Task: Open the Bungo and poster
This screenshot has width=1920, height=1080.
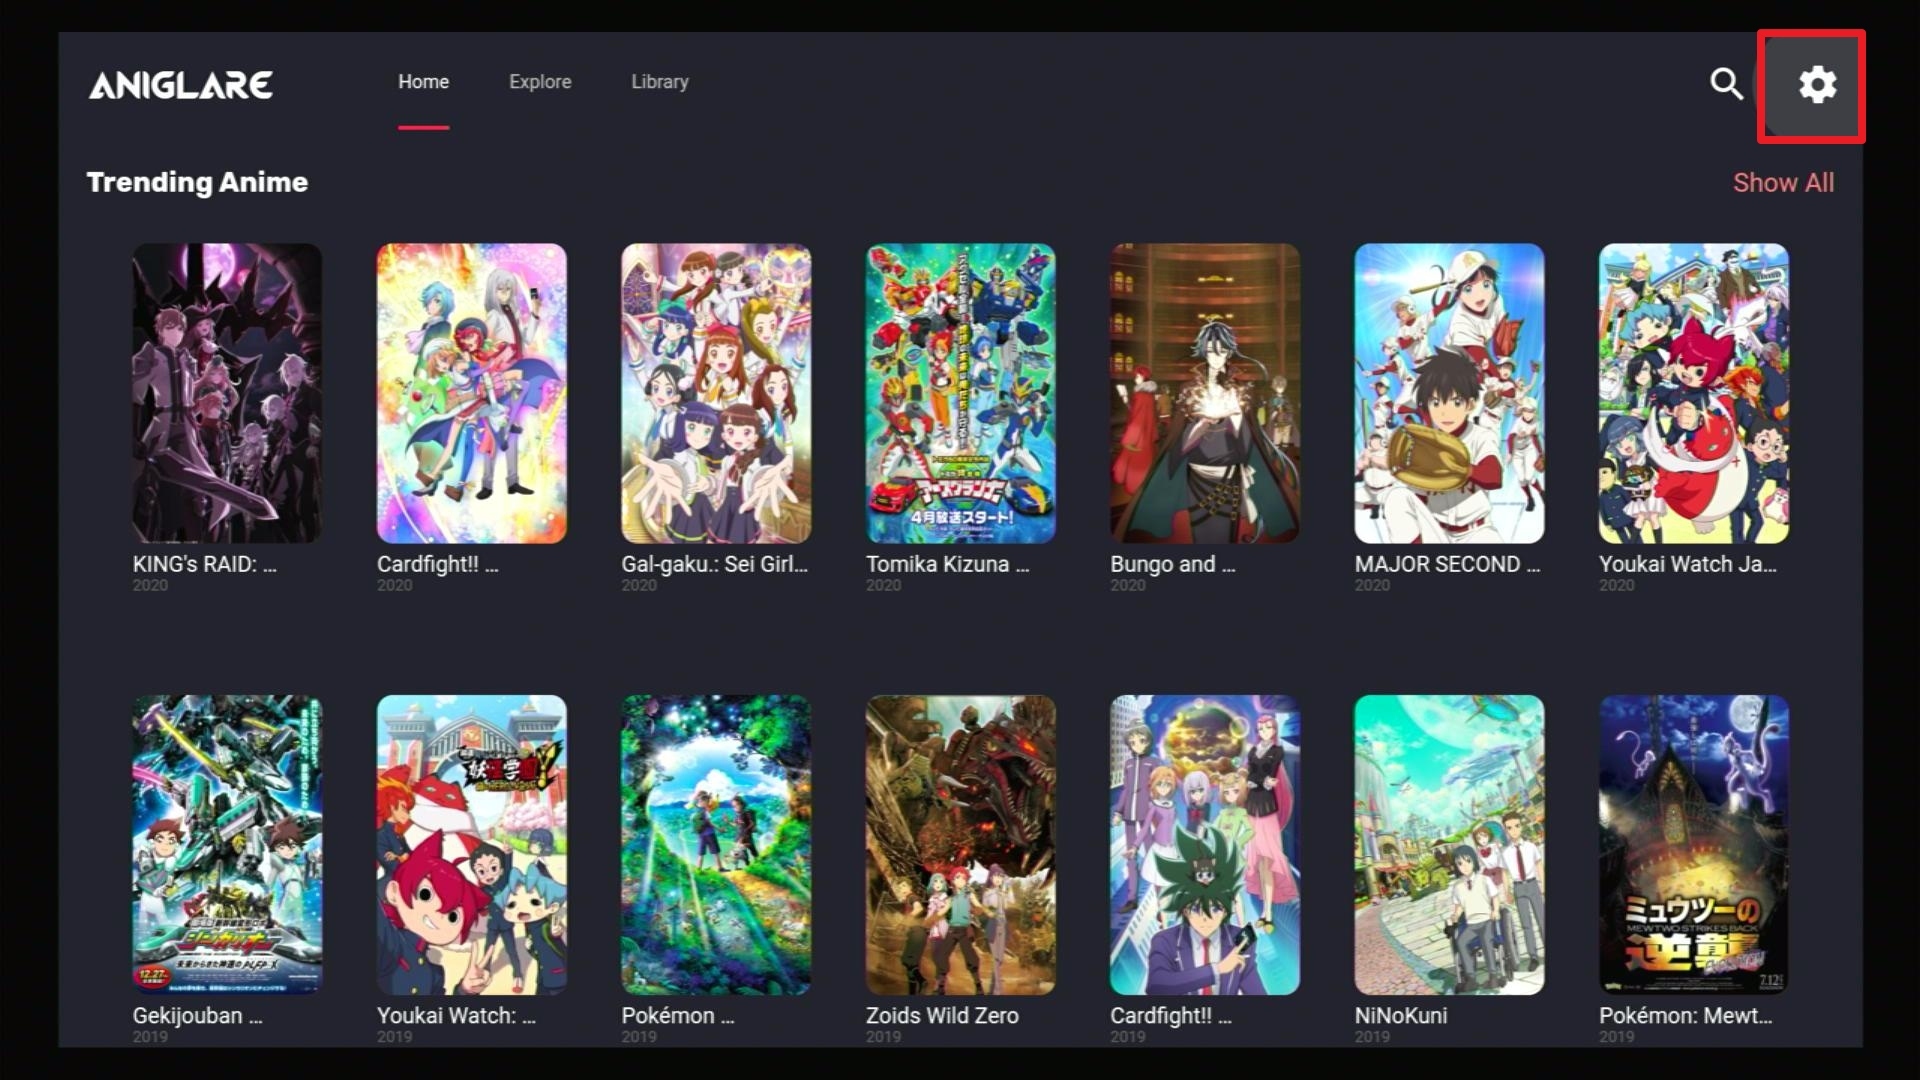Action: coord(1205,393)
